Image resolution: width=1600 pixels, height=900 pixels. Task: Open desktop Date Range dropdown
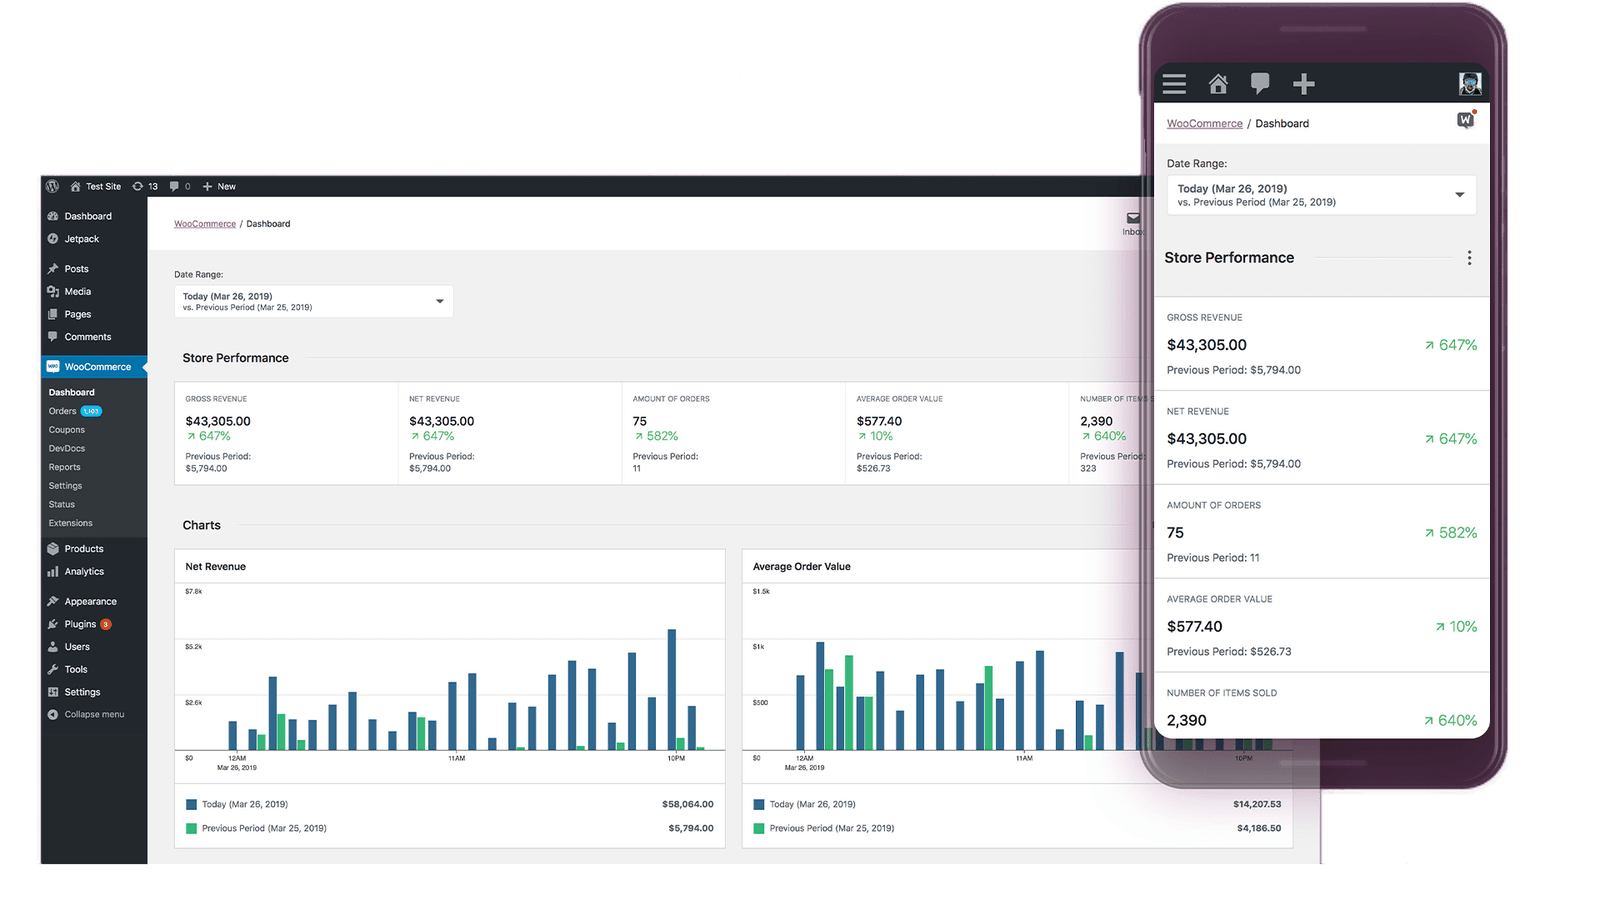(314, 301)
